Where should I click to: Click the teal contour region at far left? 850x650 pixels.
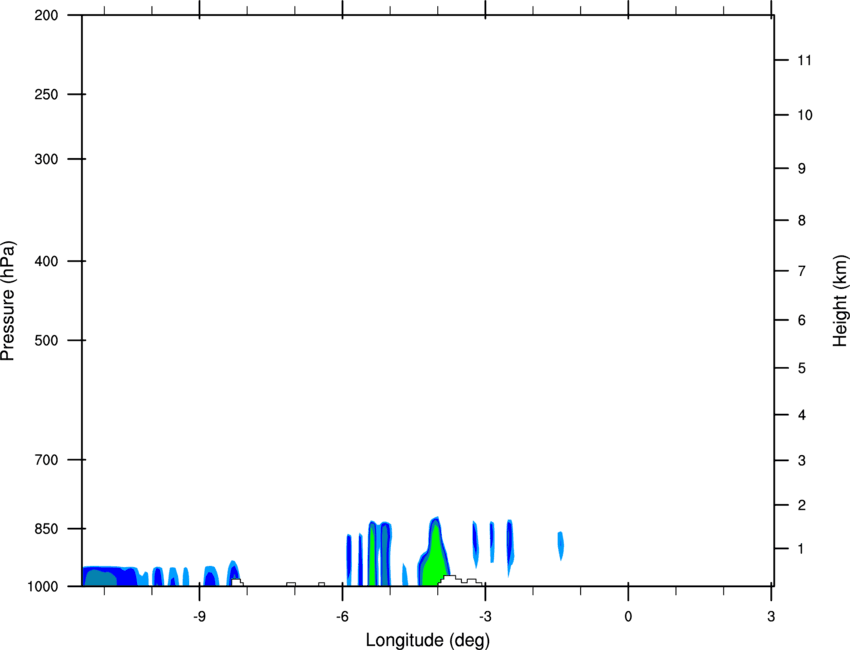click(x=100, y=578)
